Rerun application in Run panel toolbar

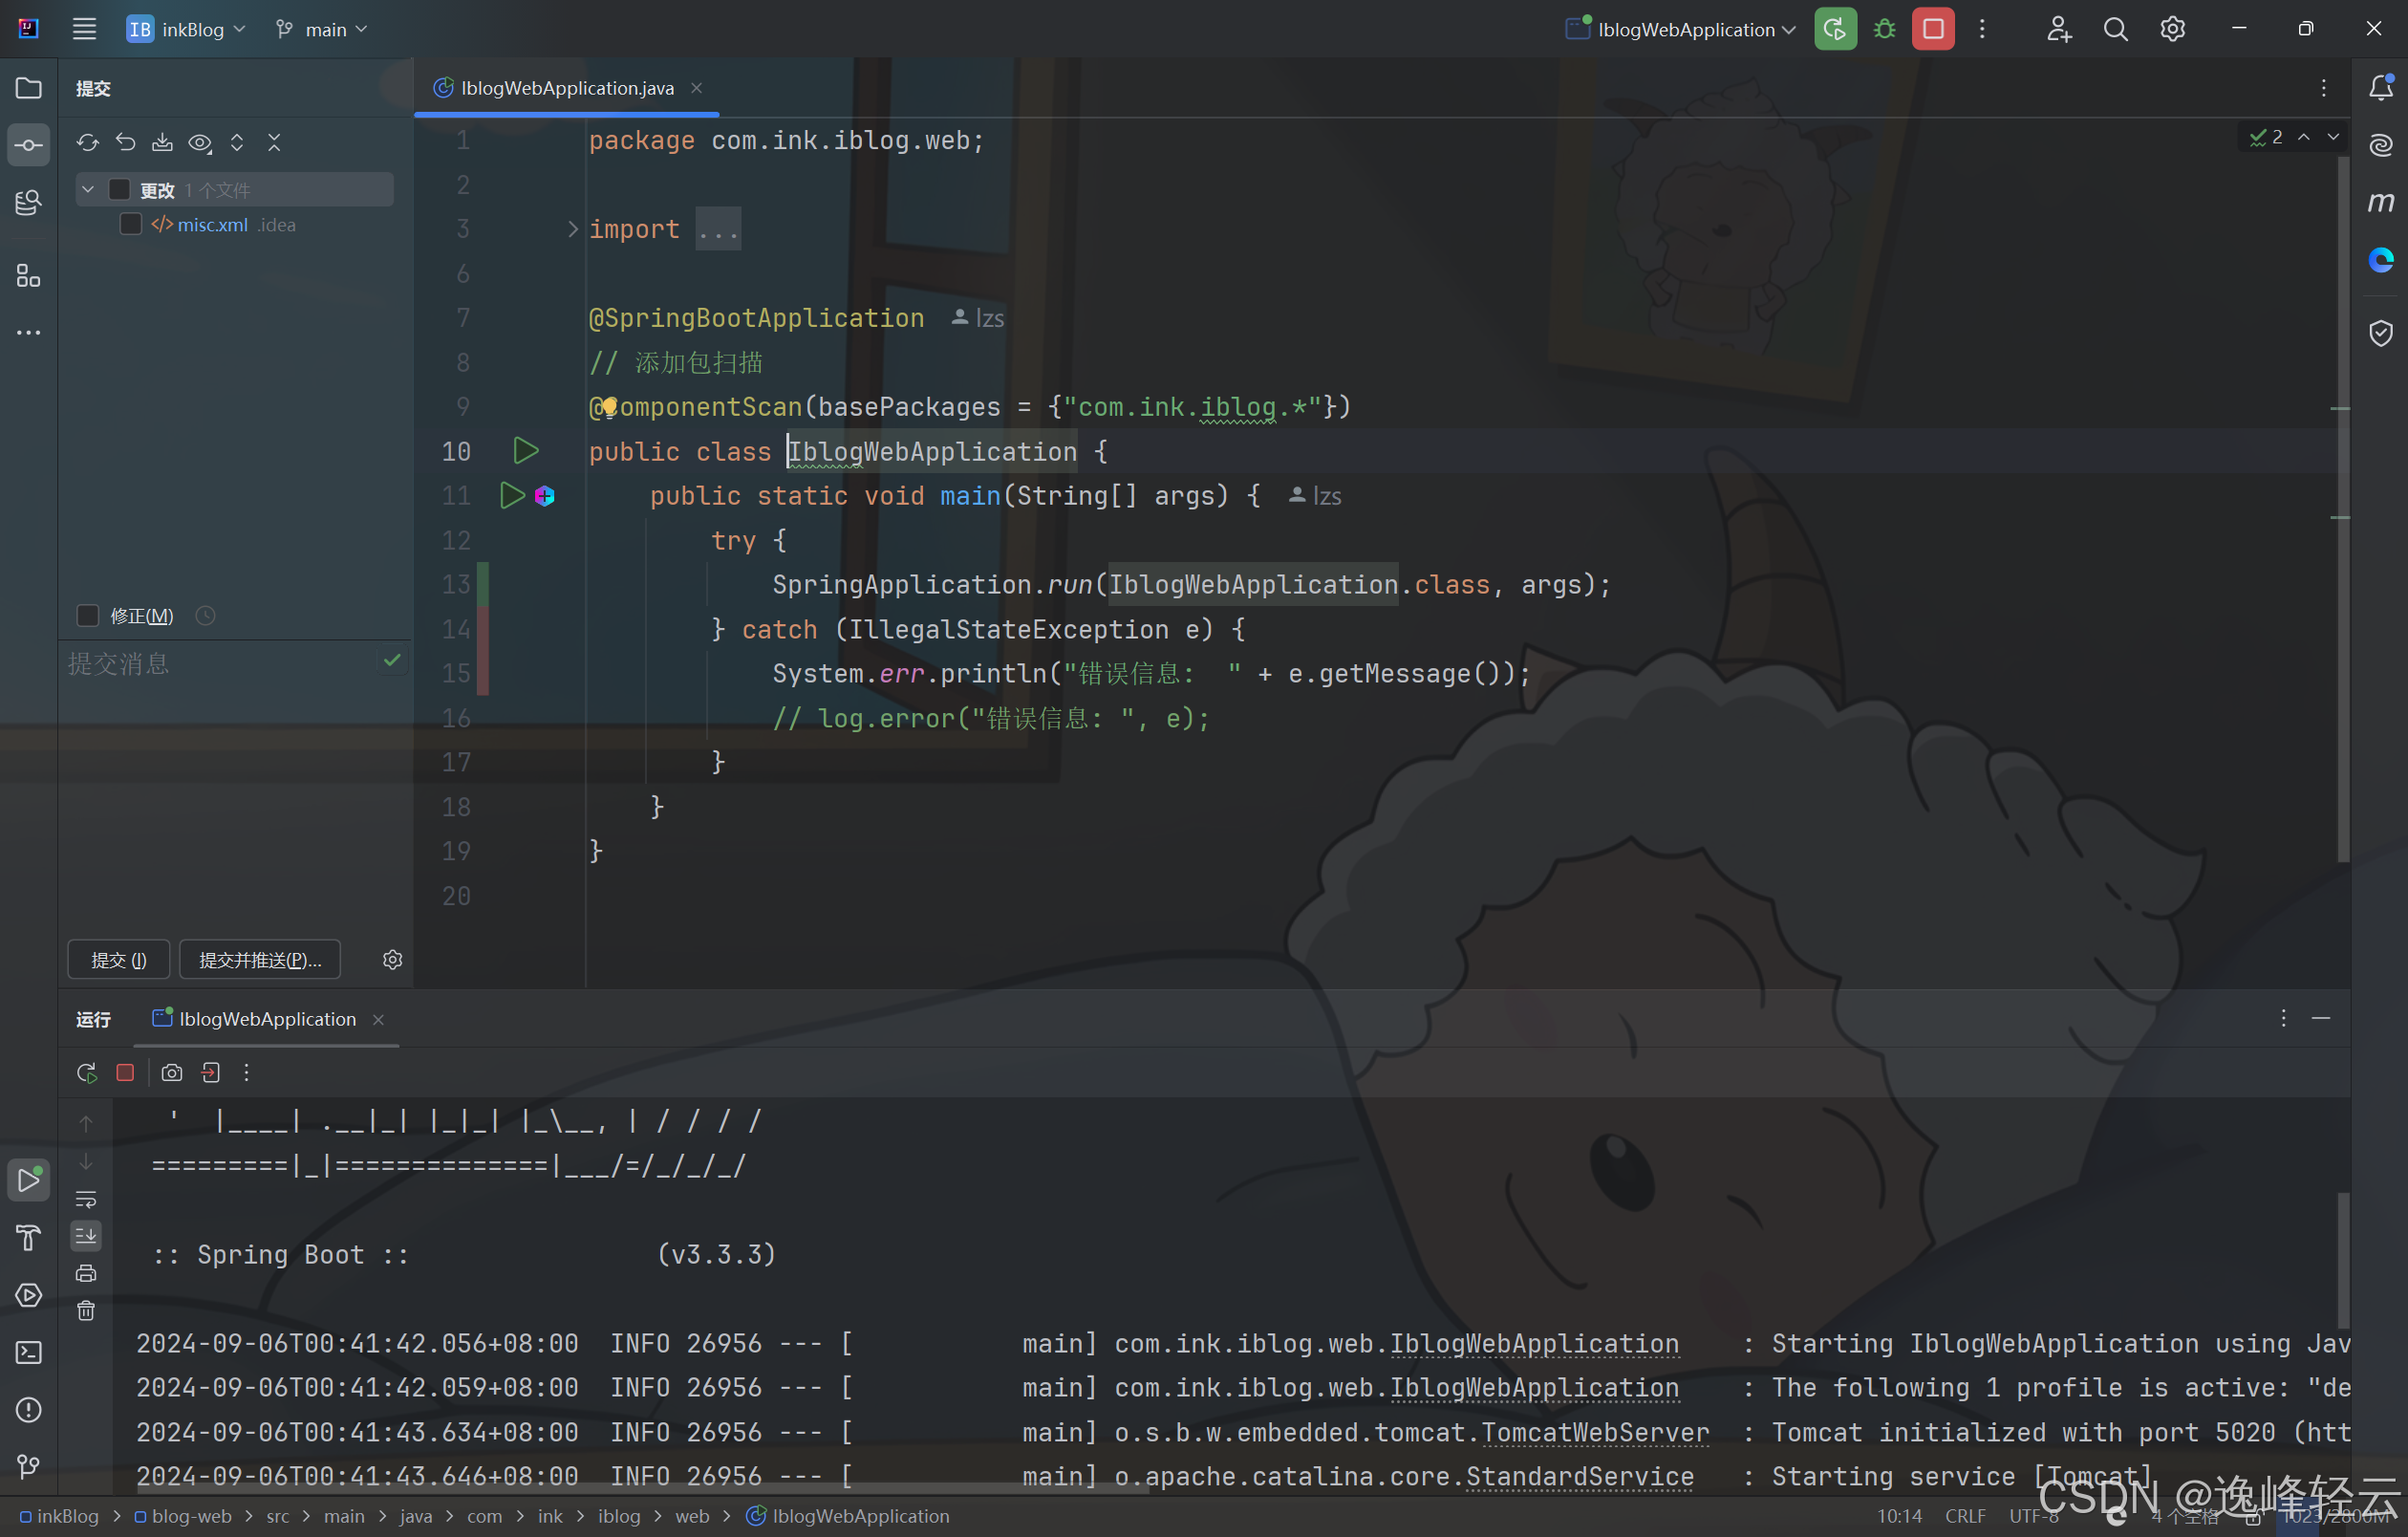87,1072
